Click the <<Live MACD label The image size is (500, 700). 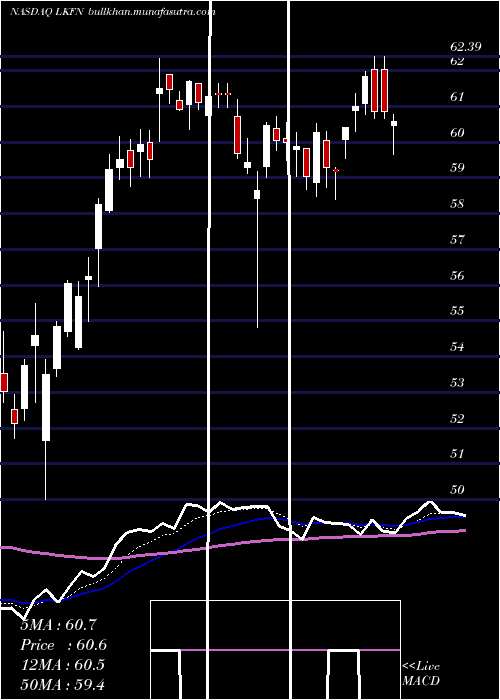421,673
